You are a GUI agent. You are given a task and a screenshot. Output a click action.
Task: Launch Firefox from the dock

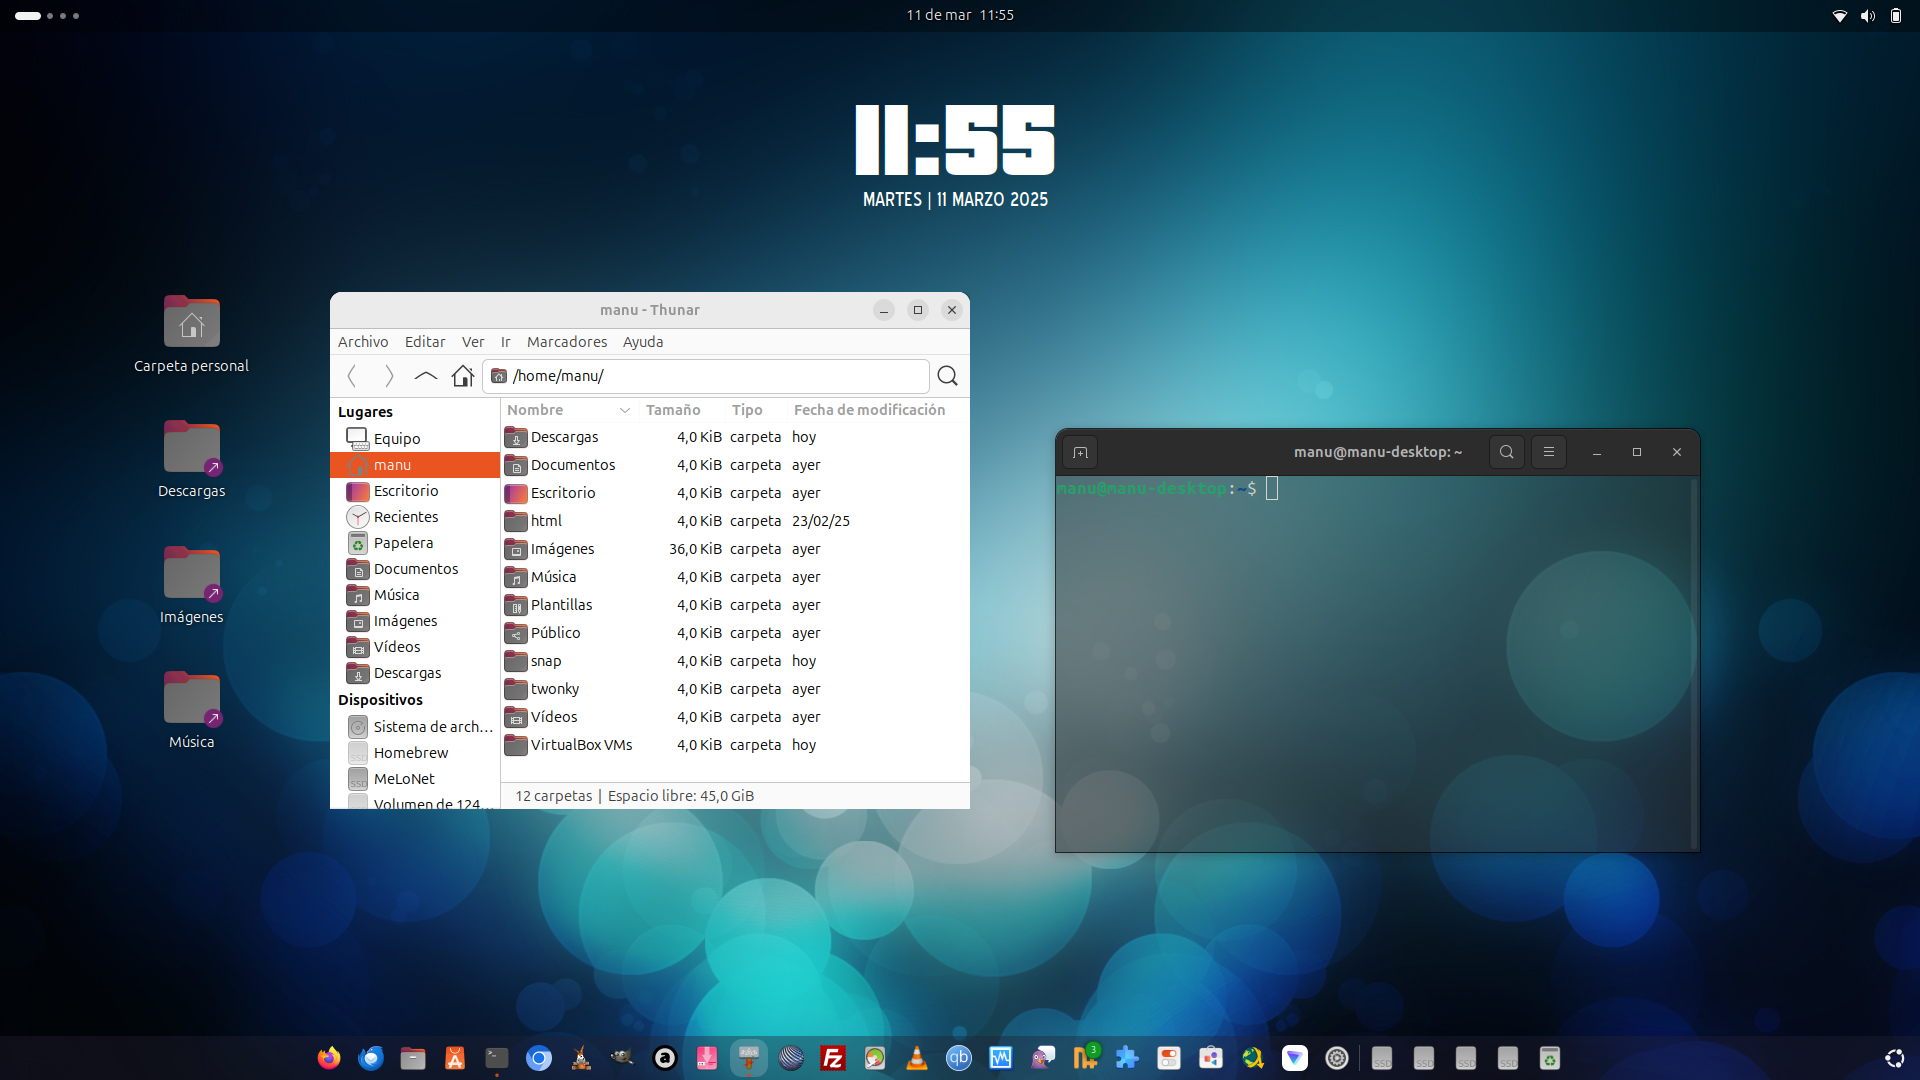click(x=329, y=1058)
